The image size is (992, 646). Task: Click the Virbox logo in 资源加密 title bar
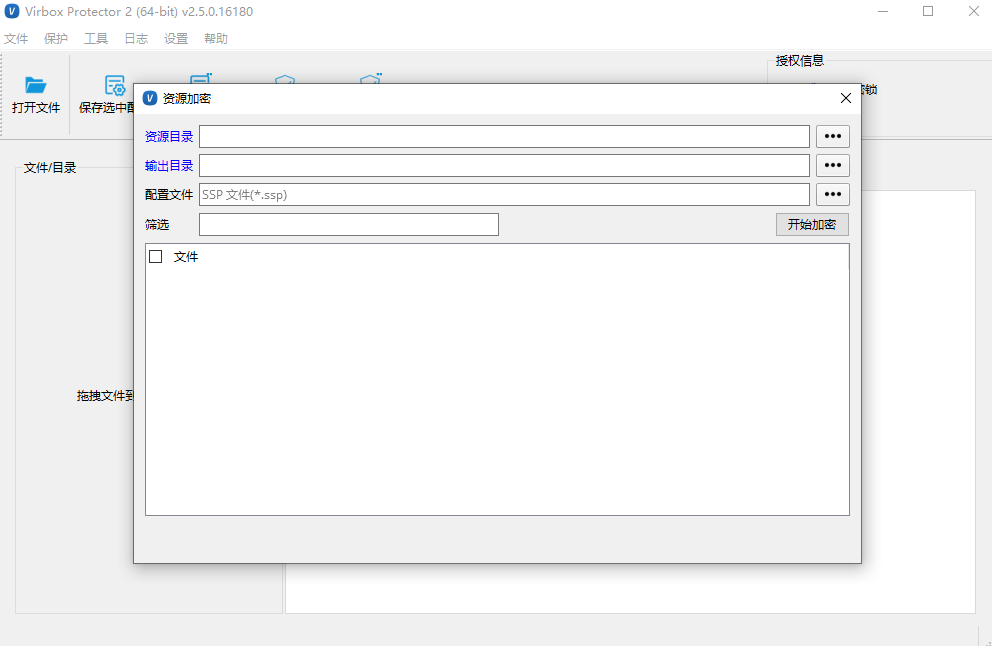(150, 98)
